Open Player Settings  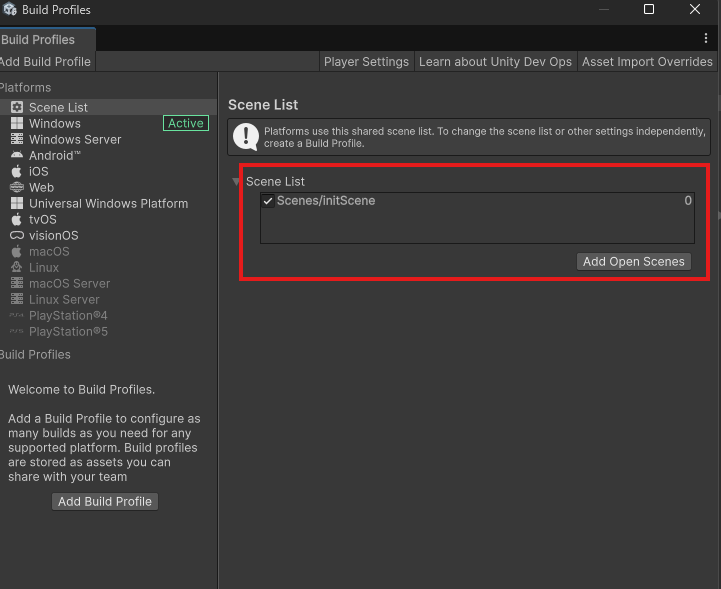point(366,62)
